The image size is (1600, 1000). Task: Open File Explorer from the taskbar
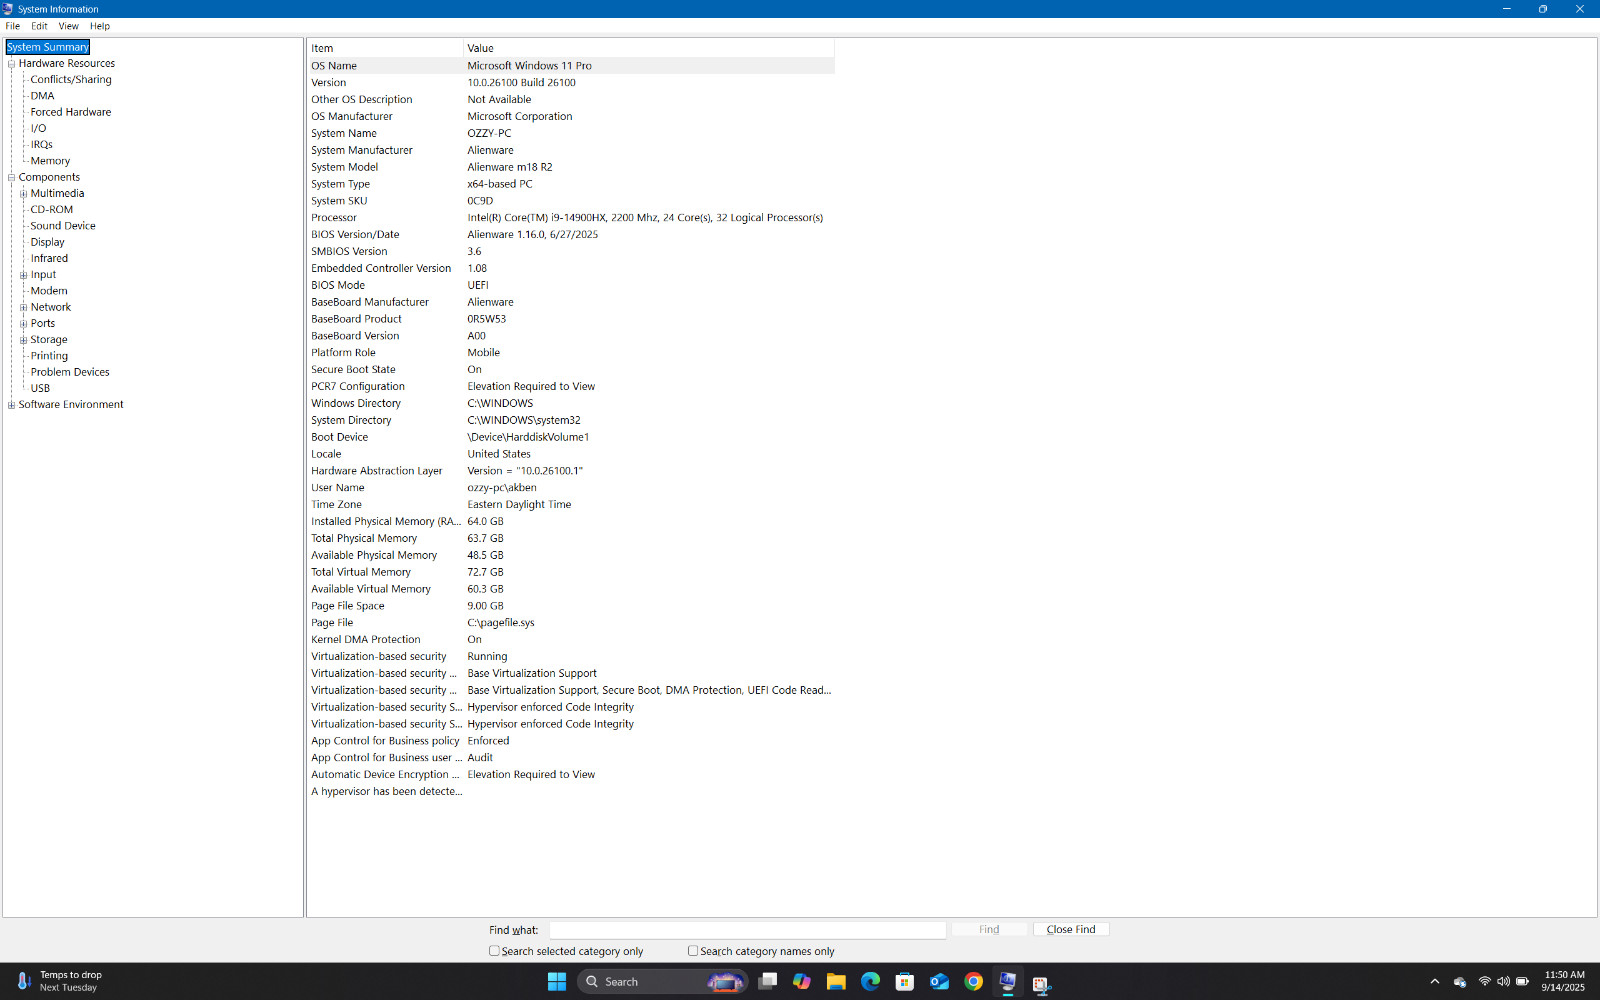tap(836, 982)
